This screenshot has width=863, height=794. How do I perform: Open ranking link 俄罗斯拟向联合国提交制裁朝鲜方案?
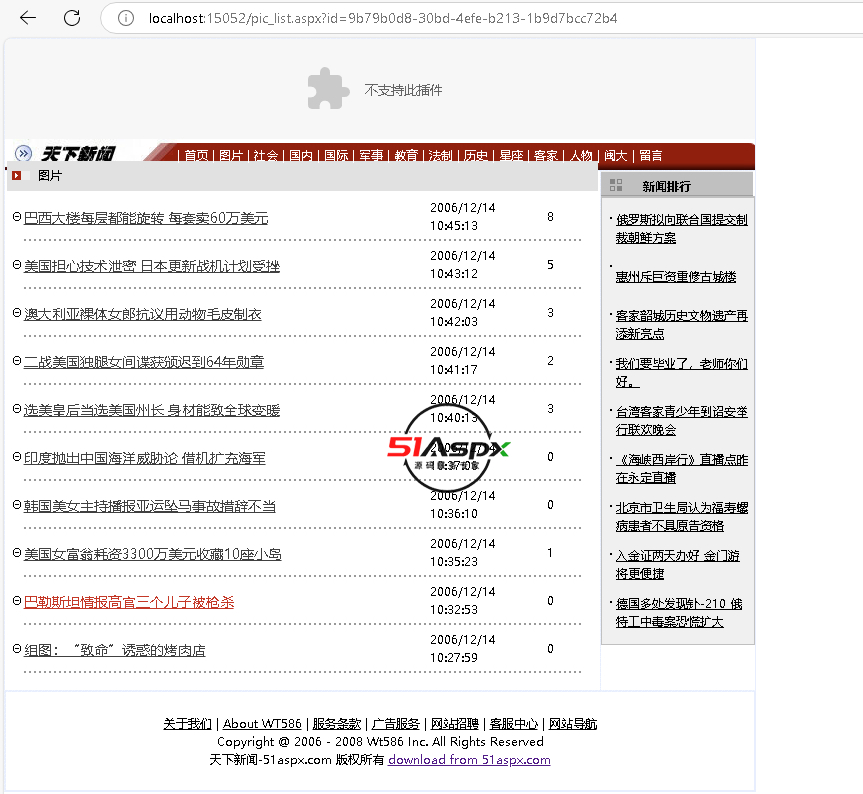(681, 229)
